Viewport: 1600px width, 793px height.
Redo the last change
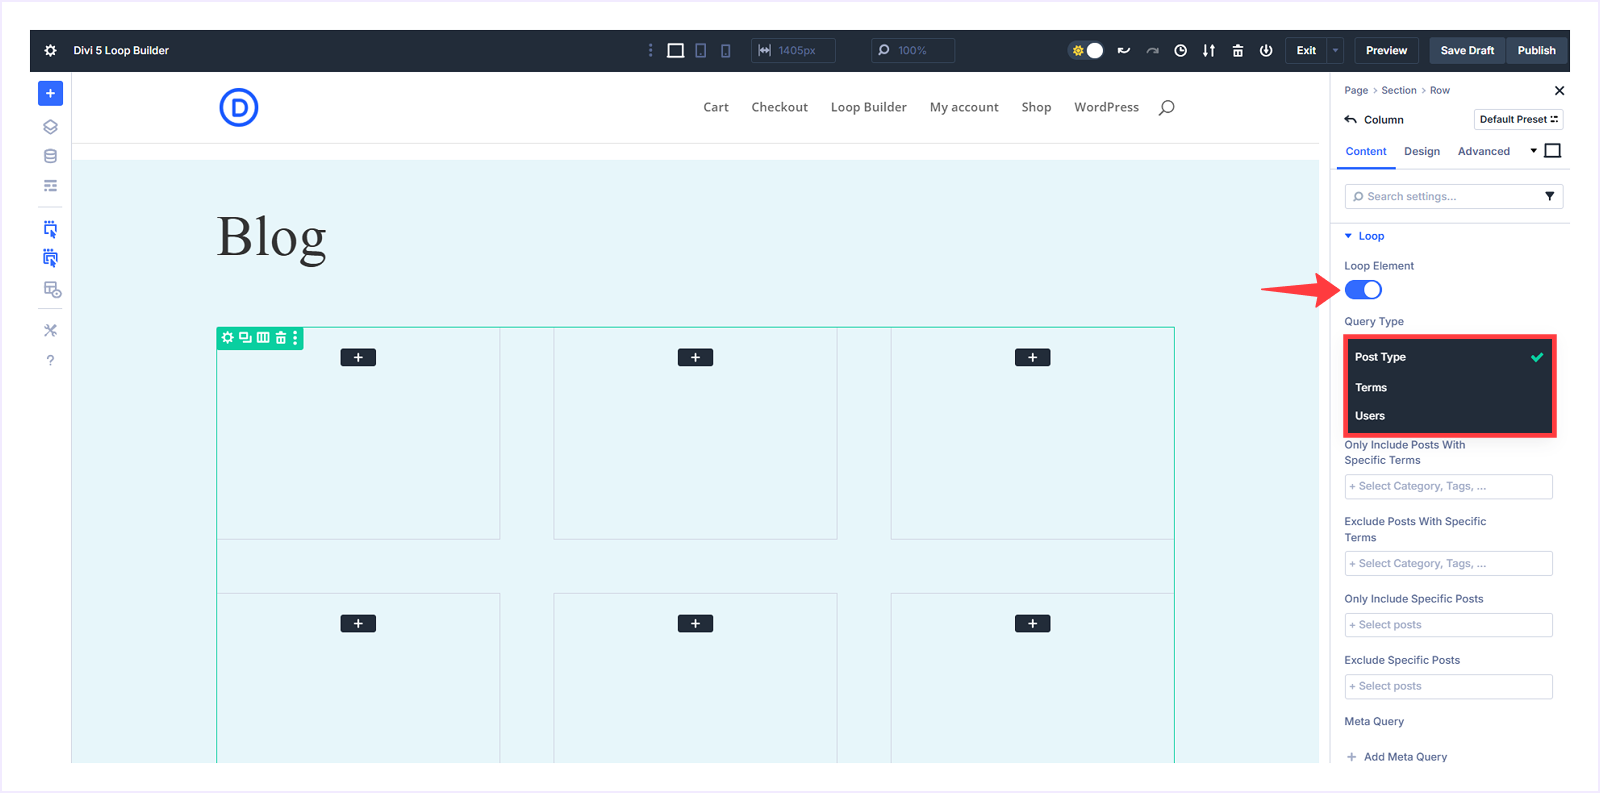pos(1152,50)
